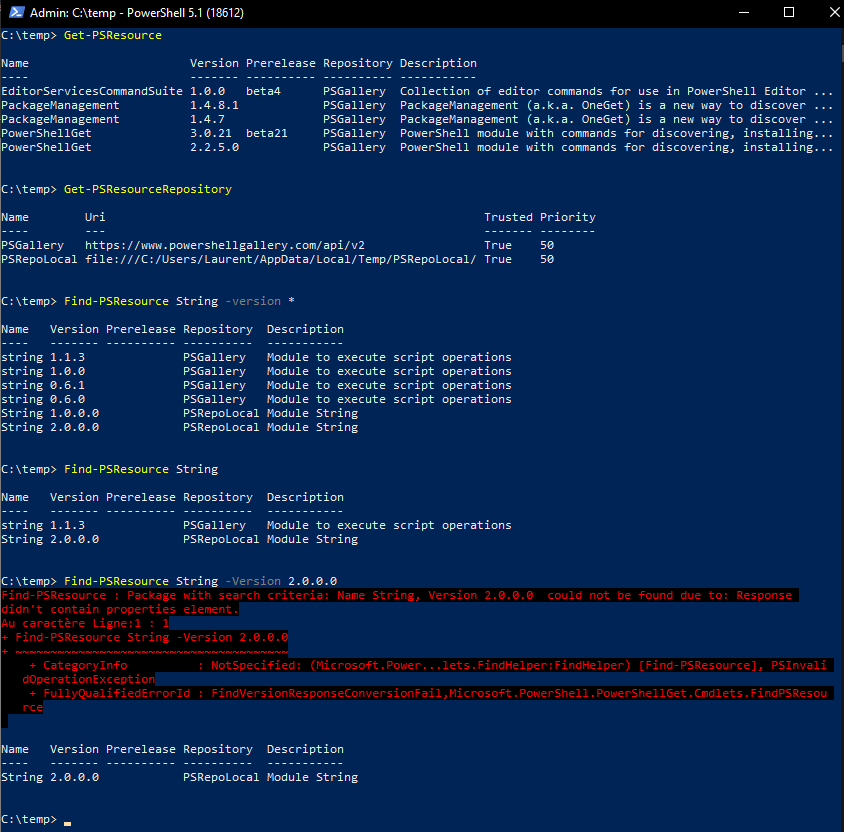Click the blinking cursor at the prompt
The height and width of the screenshot is (832, 844).
click(x=66, y=822)
